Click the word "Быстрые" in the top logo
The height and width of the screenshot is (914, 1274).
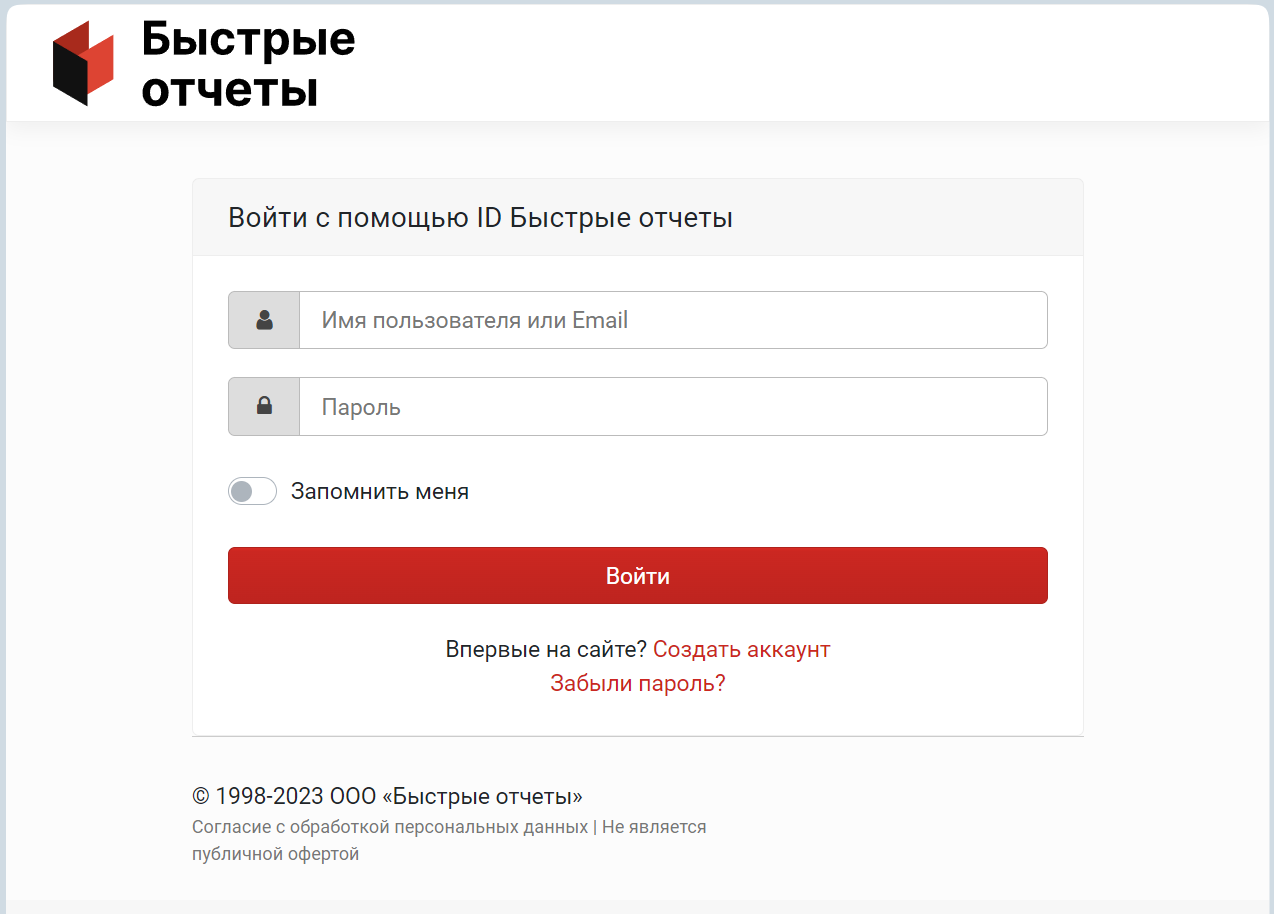point(248,39)
